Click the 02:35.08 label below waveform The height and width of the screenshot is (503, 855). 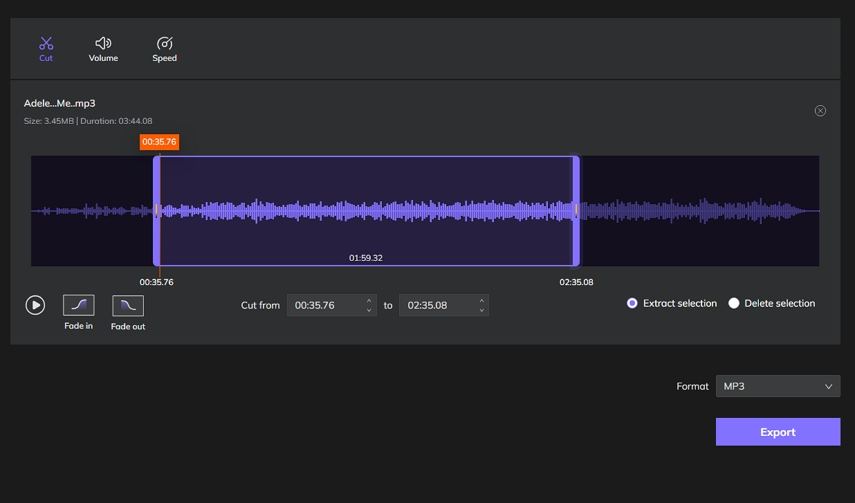pos(576,282)
